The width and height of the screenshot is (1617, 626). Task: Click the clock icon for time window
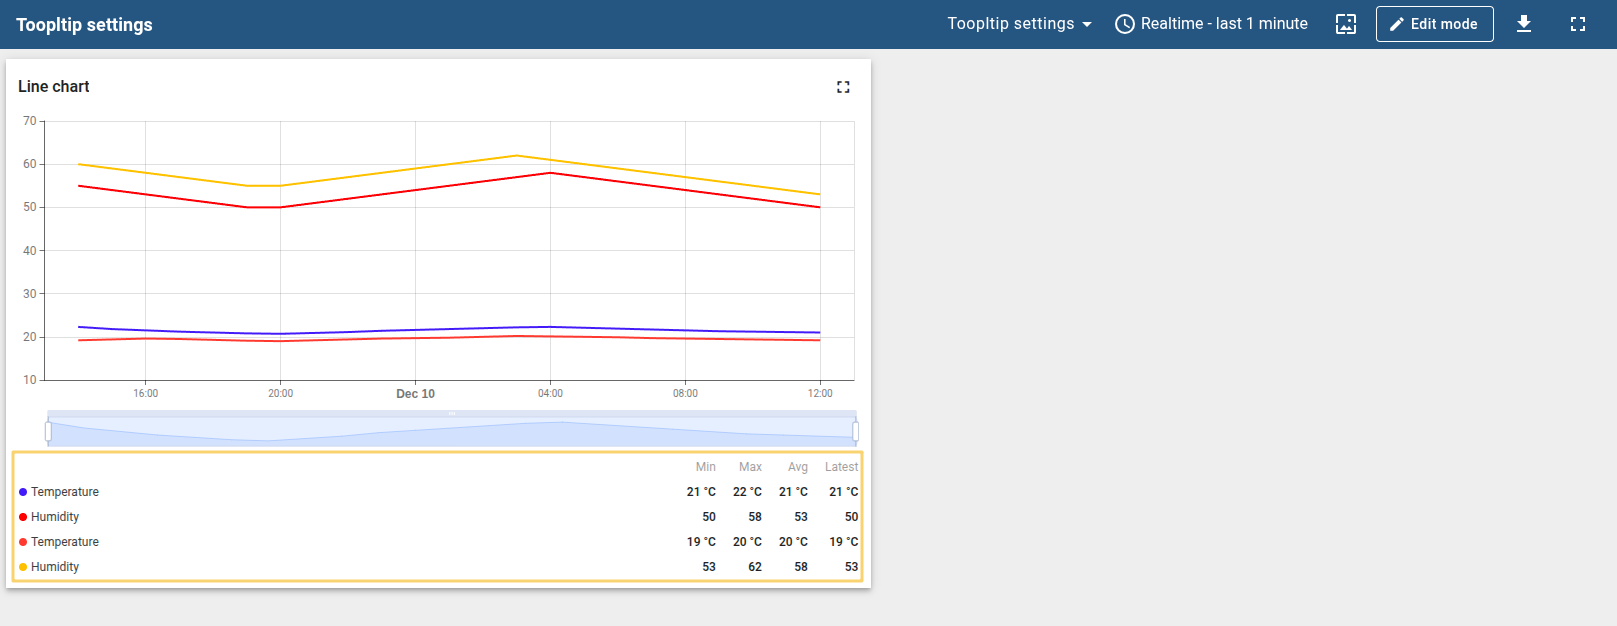point(1125,24)
